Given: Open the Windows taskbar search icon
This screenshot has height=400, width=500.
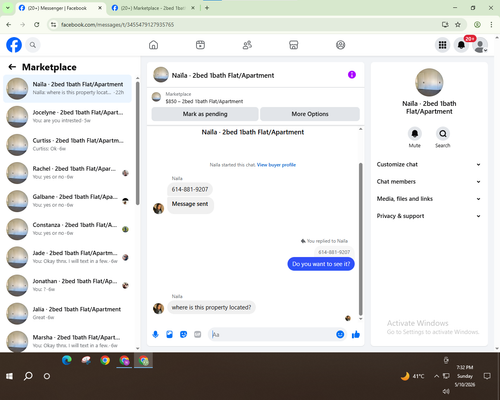Looking at the screenshot, I should (x=28, y=376).
